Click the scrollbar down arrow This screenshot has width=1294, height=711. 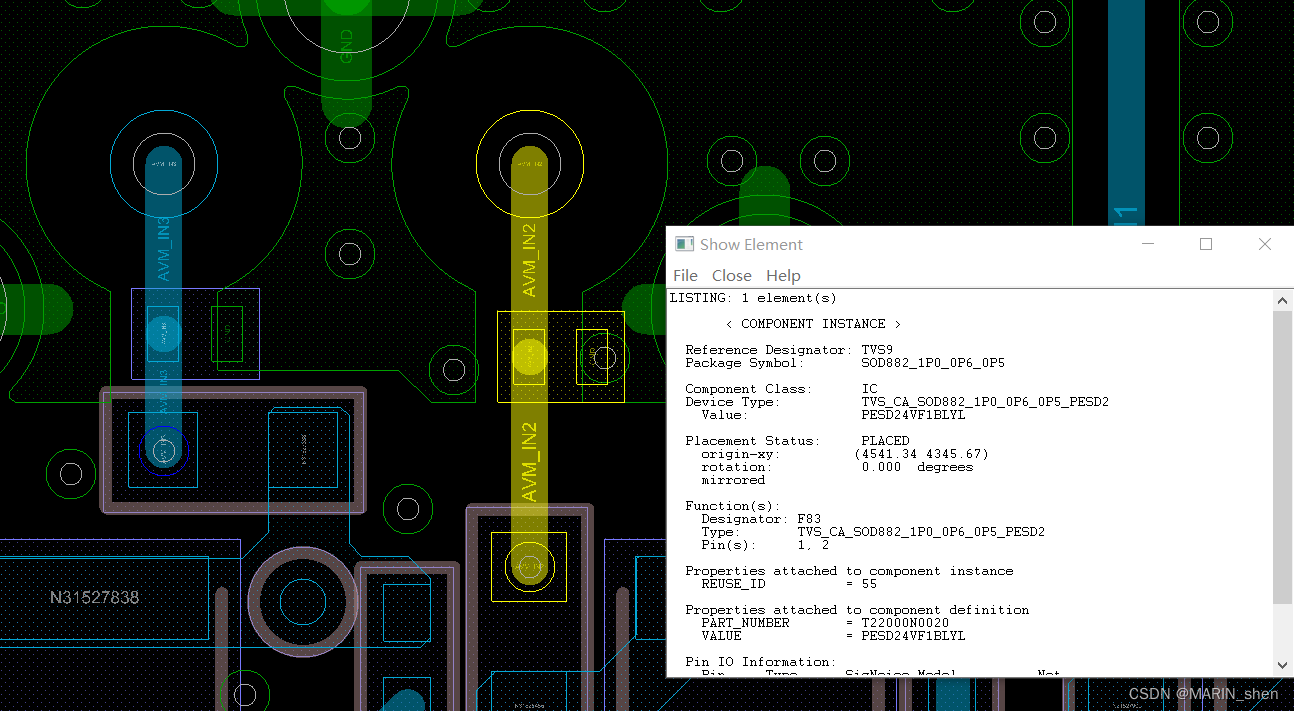pyautogui.click(x=1282, y=666)
